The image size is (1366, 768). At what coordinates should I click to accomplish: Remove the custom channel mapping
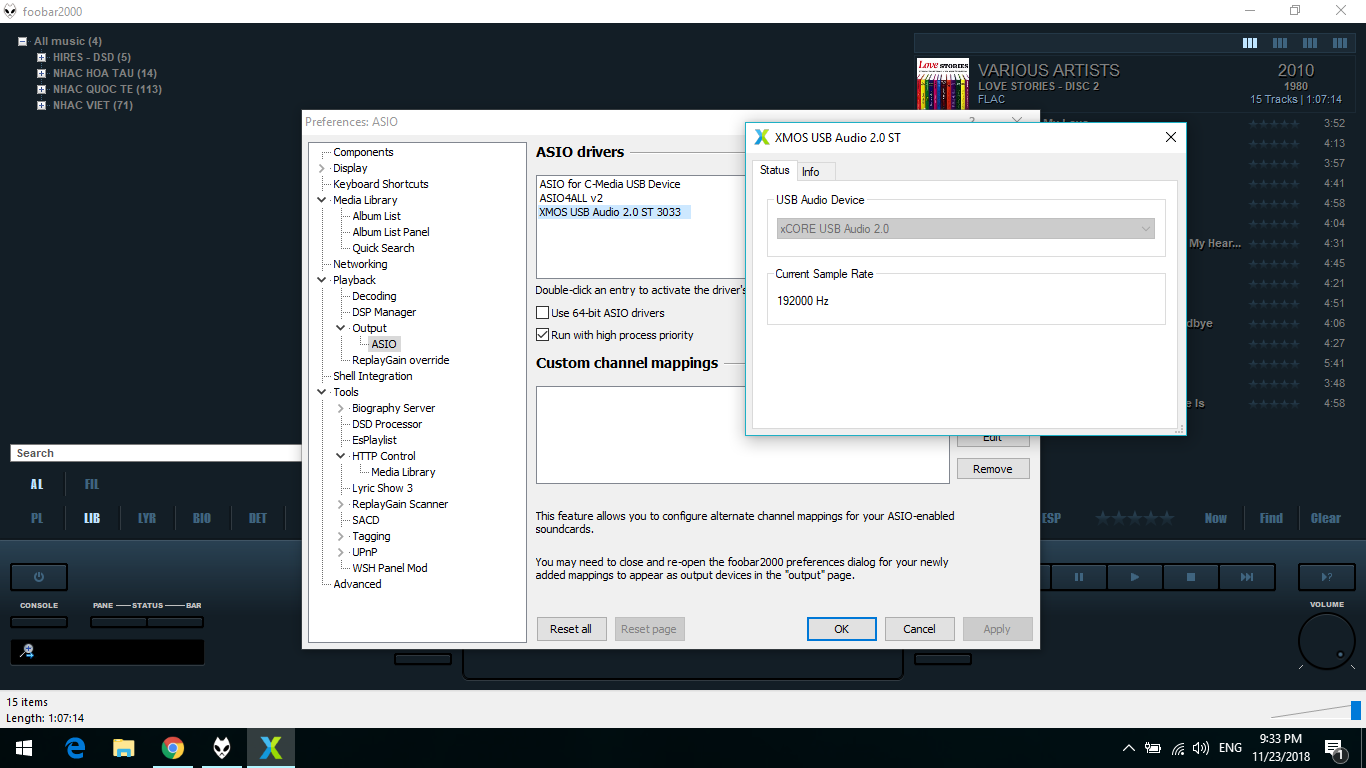[993, 469]
